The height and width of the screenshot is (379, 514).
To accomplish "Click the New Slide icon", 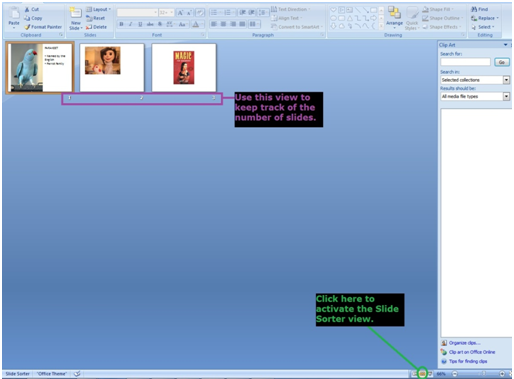I will (75, 13).
